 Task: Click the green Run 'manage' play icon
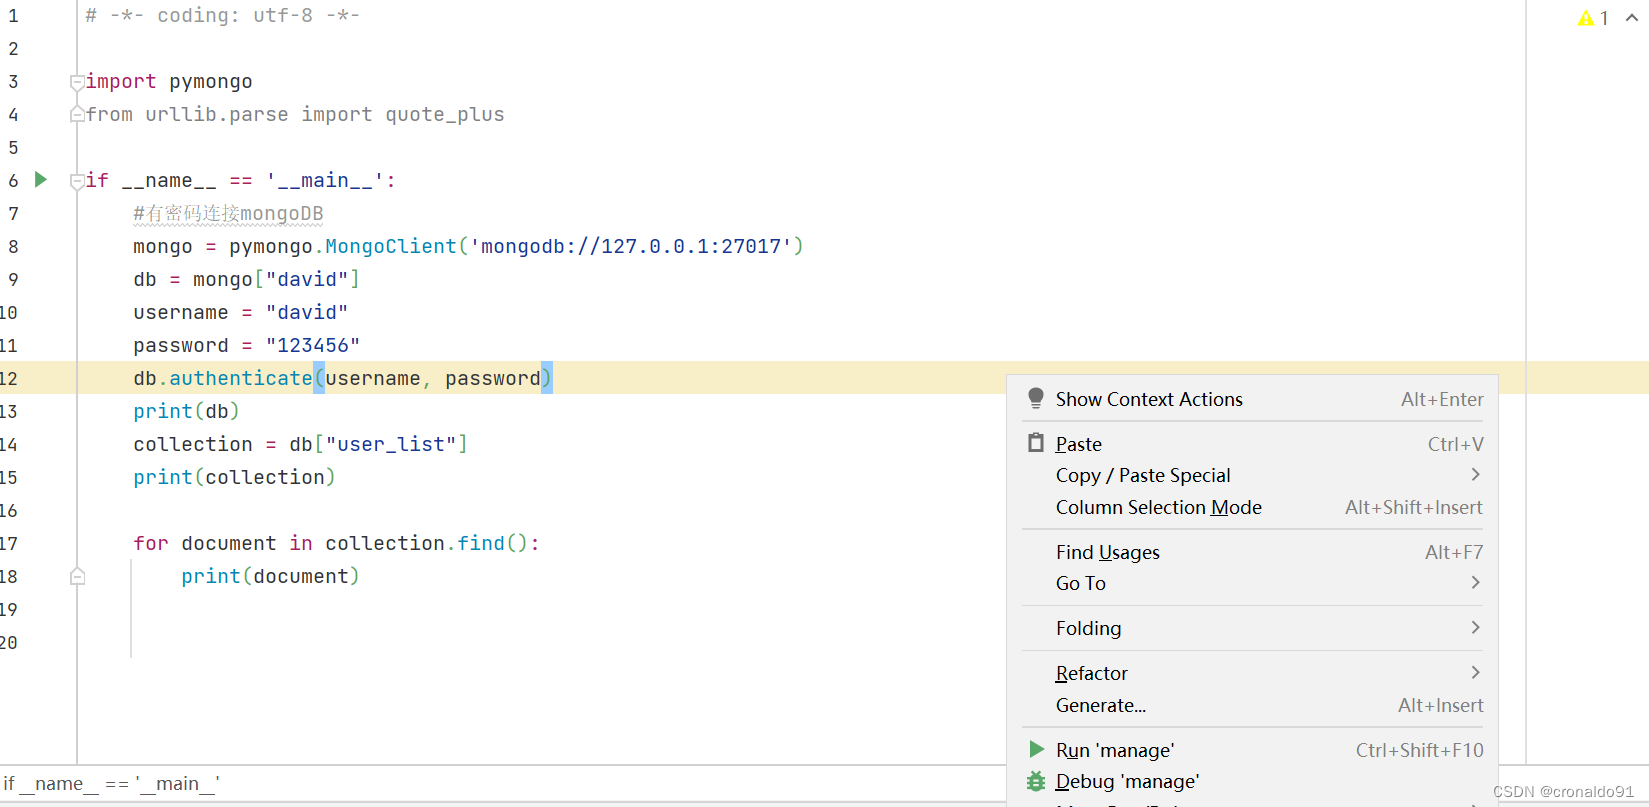pos(1037,749)
